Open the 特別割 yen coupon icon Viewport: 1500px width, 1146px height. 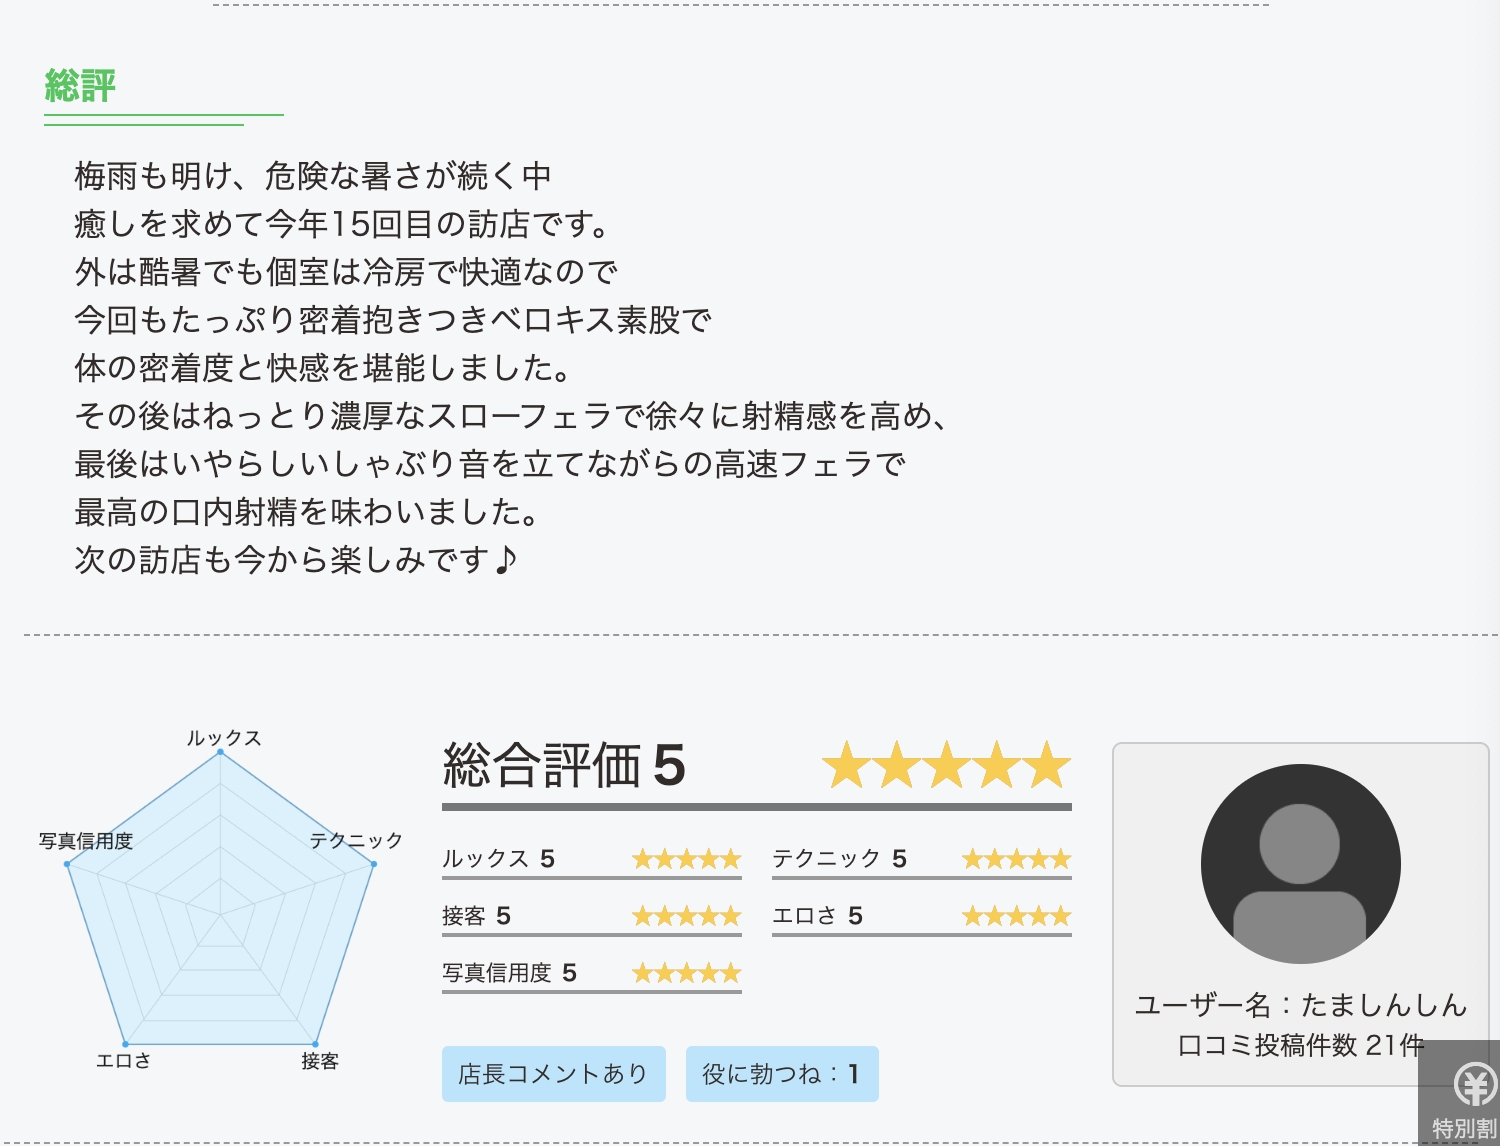tap(1460, 1093)
